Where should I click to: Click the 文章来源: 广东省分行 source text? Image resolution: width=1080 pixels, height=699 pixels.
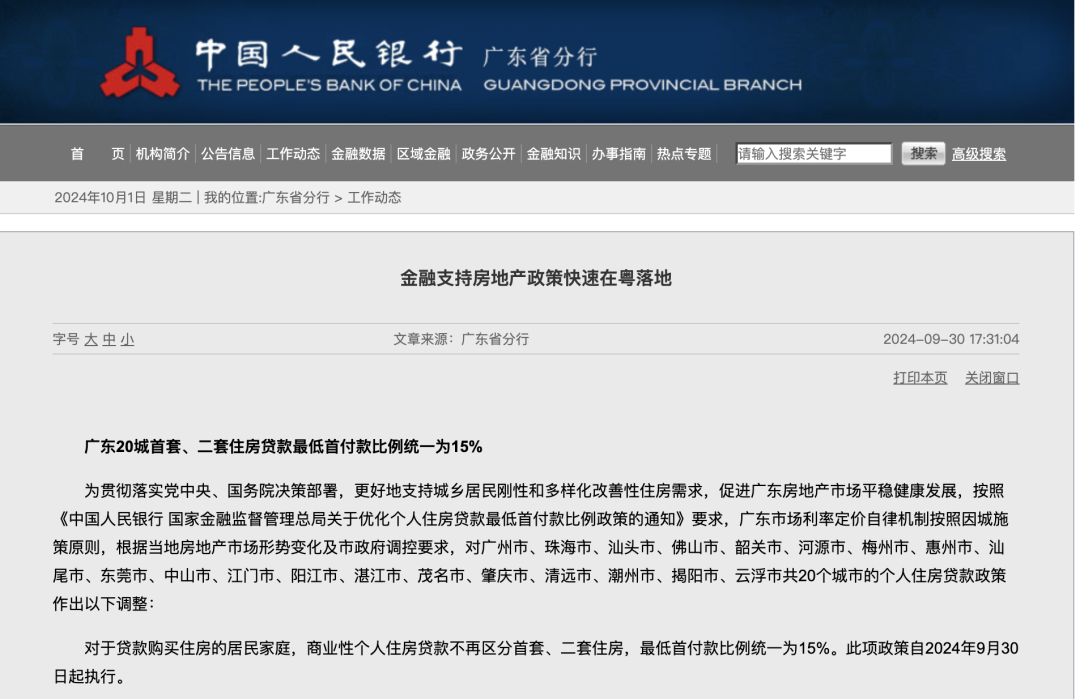[x=461, y=339]
